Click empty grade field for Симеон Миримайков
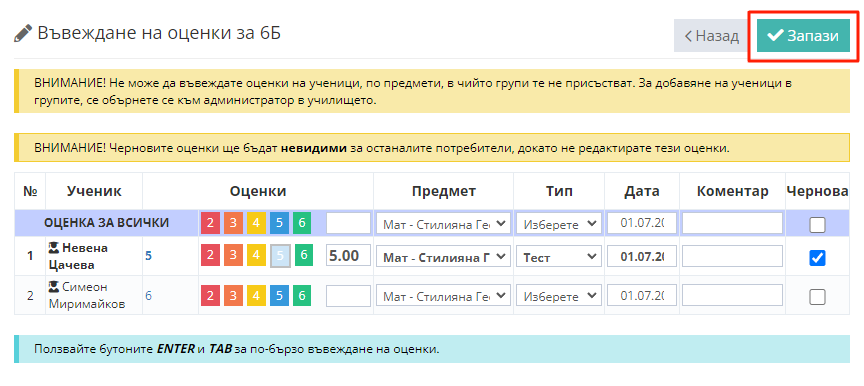864x386 pixels. pyautogui.click(x=348, y=296)
